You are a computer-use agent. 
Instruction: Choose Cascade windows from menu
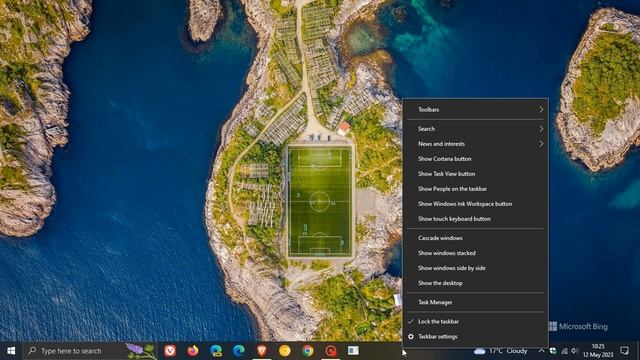tap(476, 238)
